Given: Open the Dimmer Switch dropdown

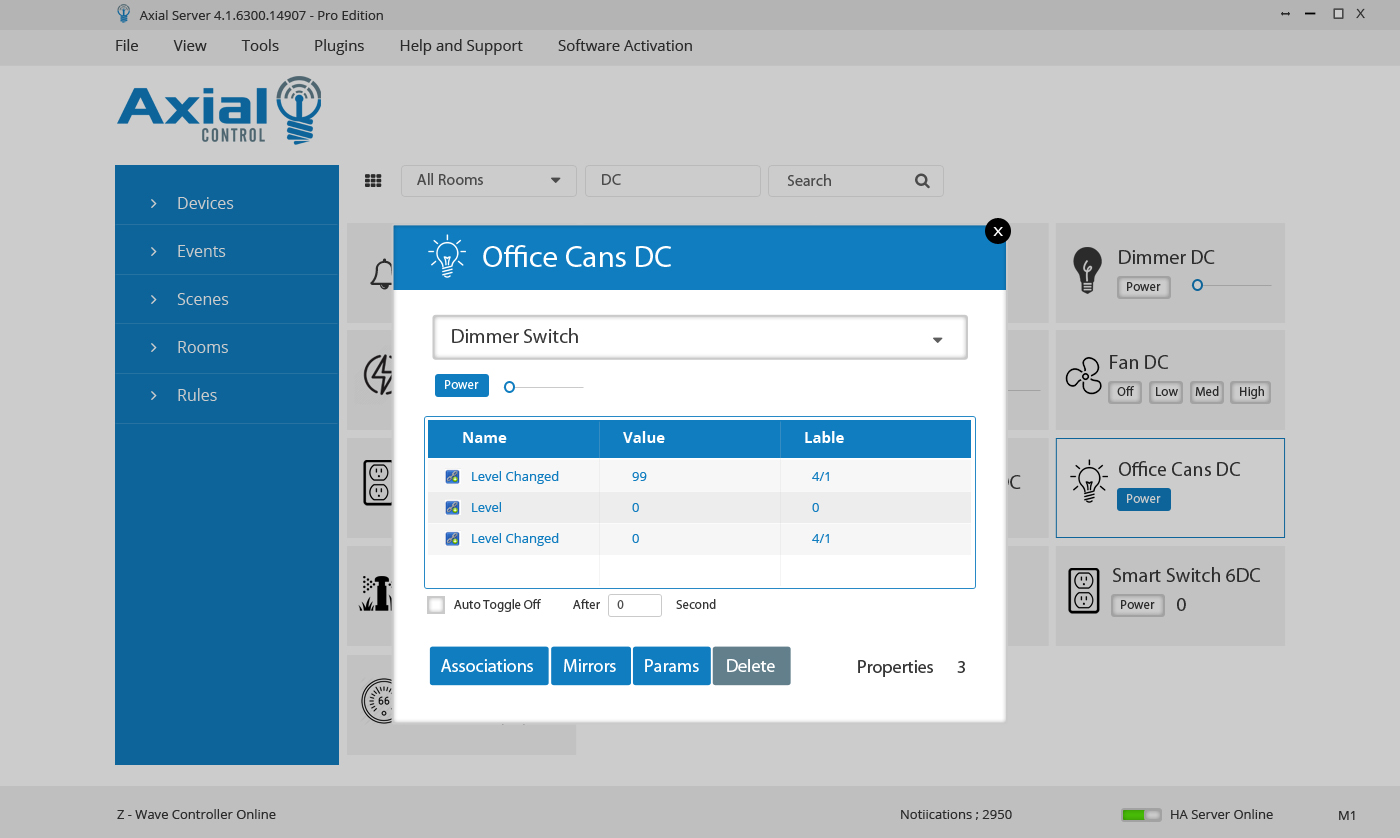Looking at the screenshot, I should click(x=699, y=337).
